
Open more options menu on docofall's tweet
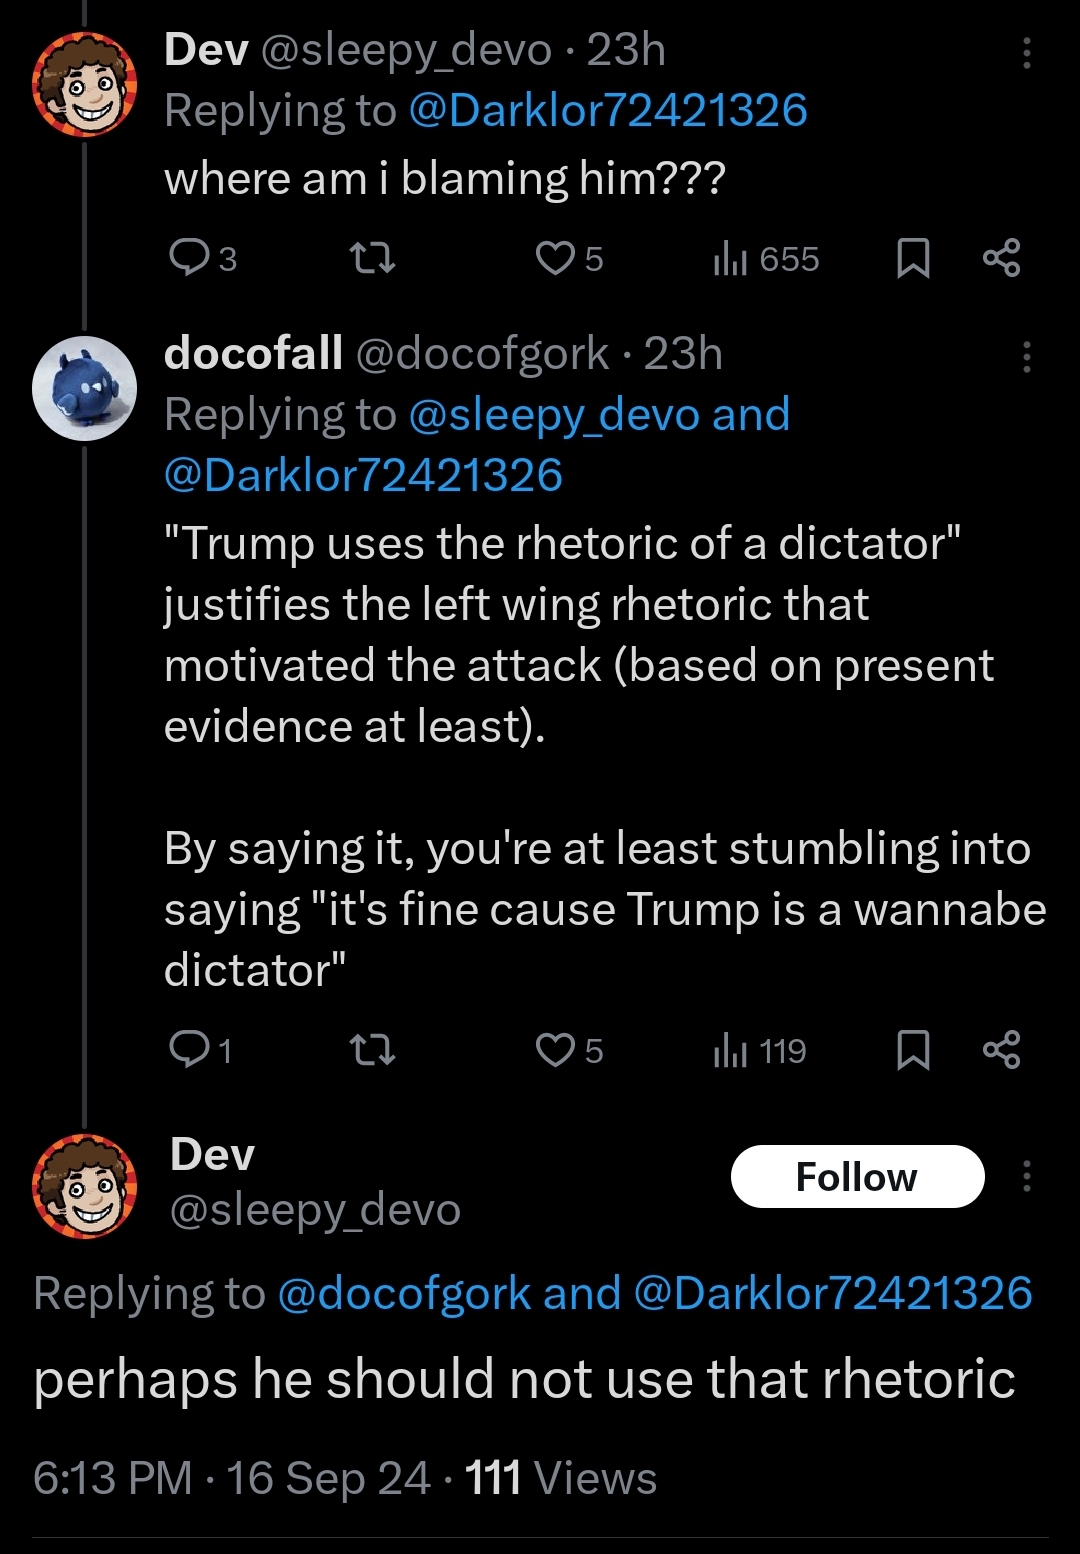tap(1026, 357)
